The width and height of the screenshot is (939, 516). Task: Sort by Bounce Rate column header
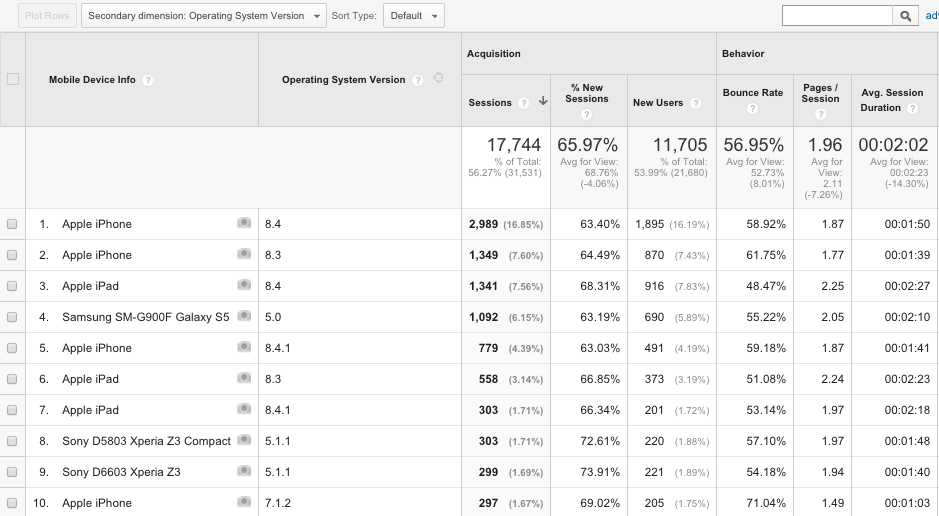[x=753, y=93]
